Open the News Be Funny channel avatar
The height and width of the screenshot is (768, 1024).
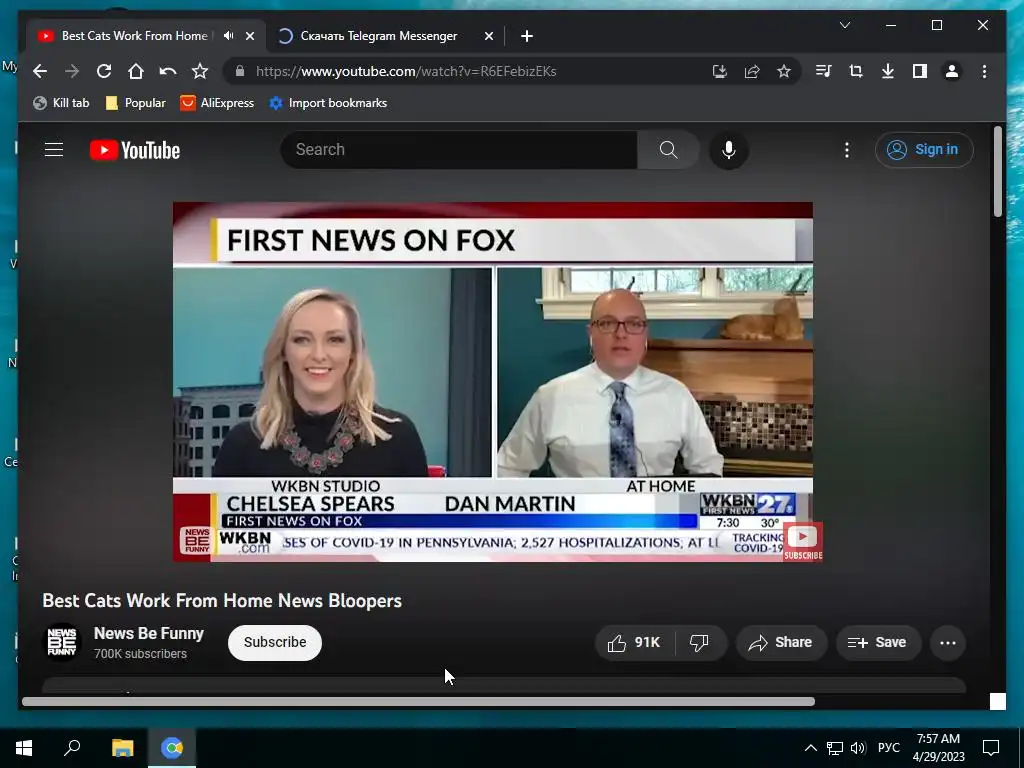coord(62,642)
